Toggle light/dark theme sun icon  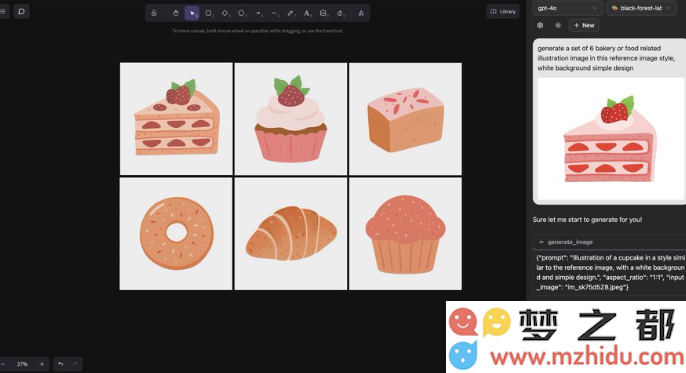[x=558, y=25]
